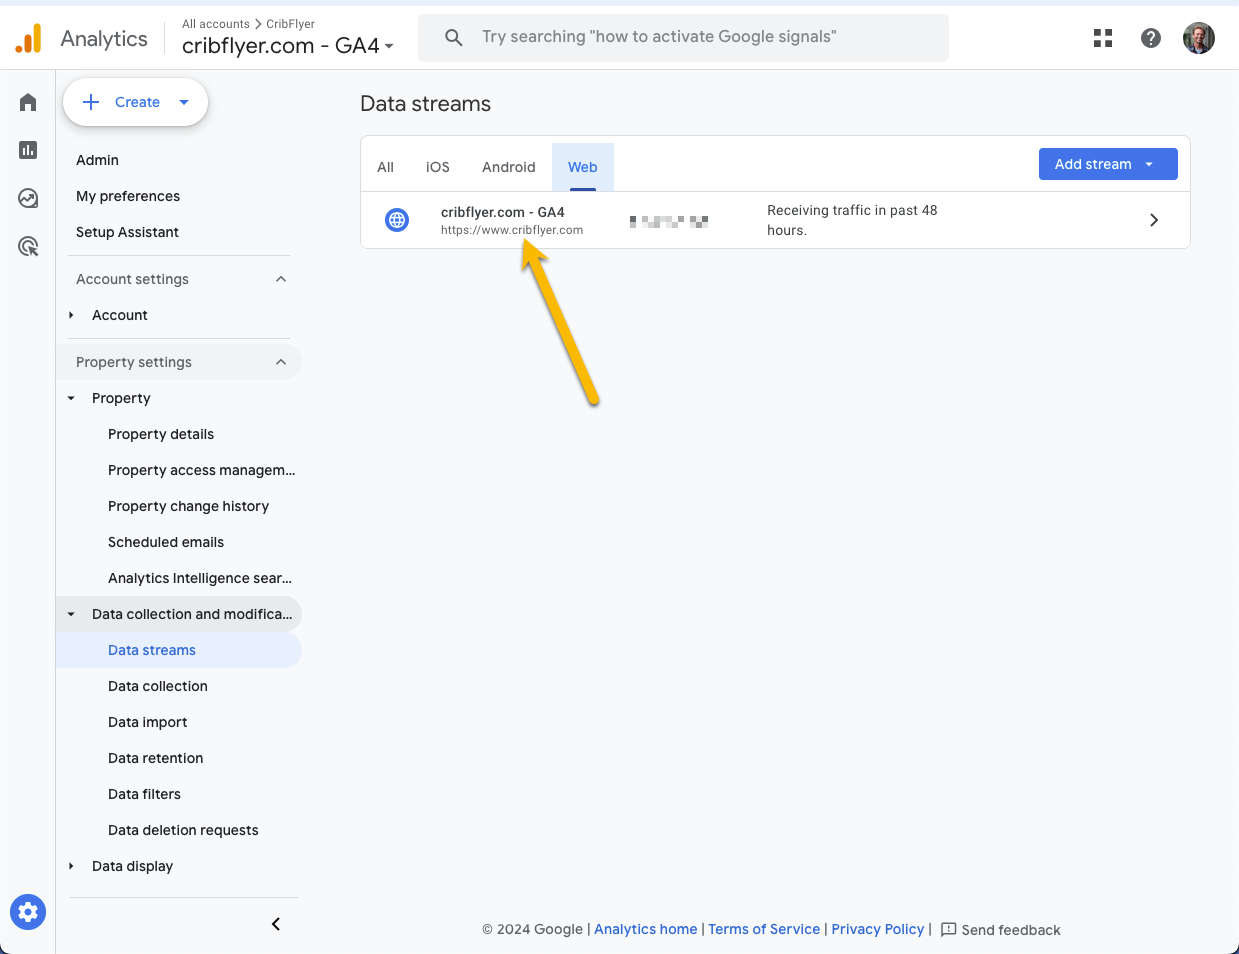Open Data deletion requests
Screen dimensions: 1239x954
pyautogui.click(x=183, y=830)
